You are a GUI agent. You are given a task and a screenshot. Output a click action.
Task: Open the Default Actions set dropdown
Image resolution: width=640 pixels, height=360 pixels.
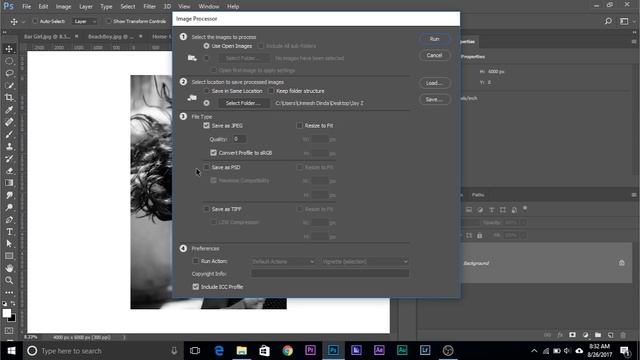coord(283,261)
